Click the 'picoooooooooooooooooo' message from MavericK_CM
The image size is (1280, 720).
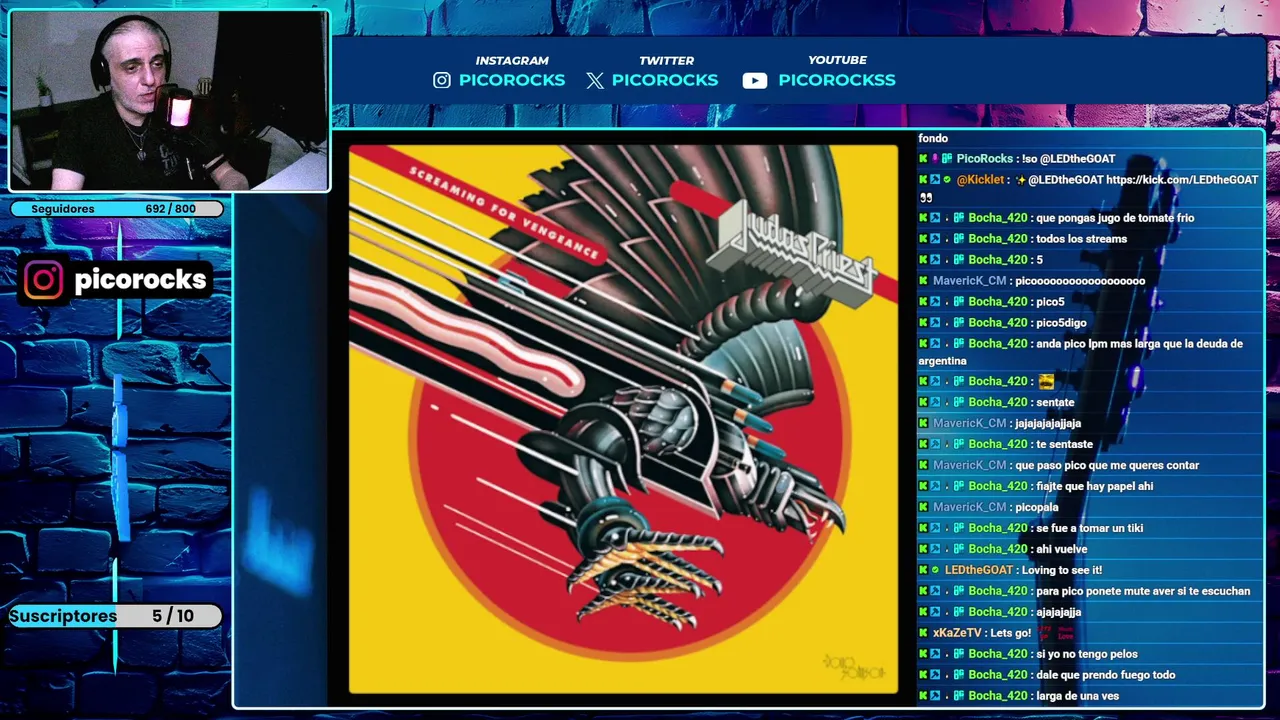[1079, 281]
